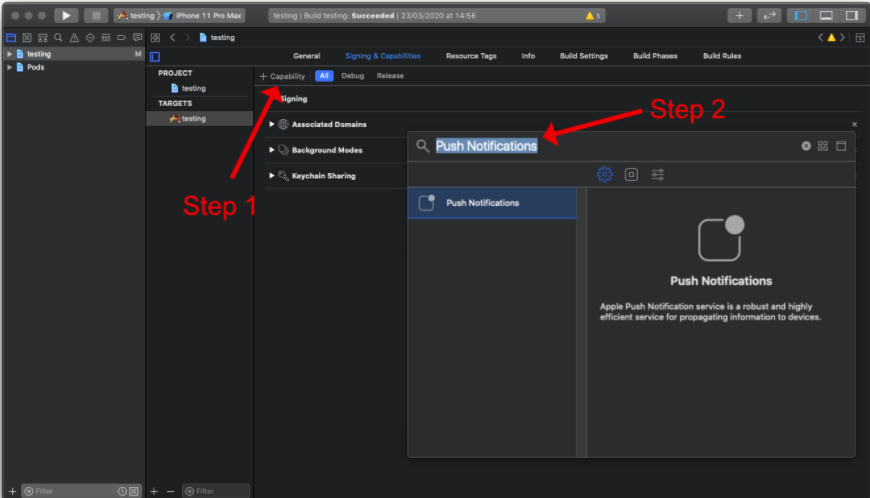Expand the Keychain Sharing capability
The image size is (870, 498).
click(x=271, y=175)
